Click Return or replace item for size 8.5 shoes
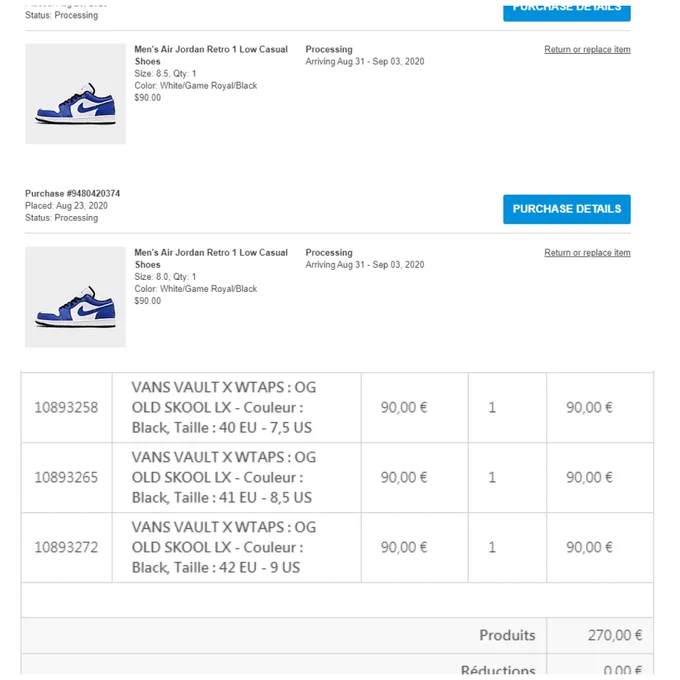This screenshot has height=680, width=680. 587,49
